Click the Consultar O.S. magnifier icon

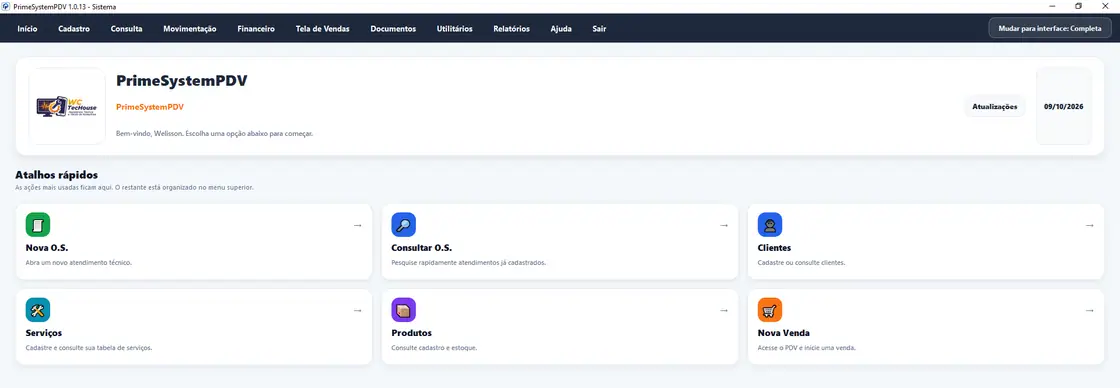pyautogui.click(x=404, y=224)
